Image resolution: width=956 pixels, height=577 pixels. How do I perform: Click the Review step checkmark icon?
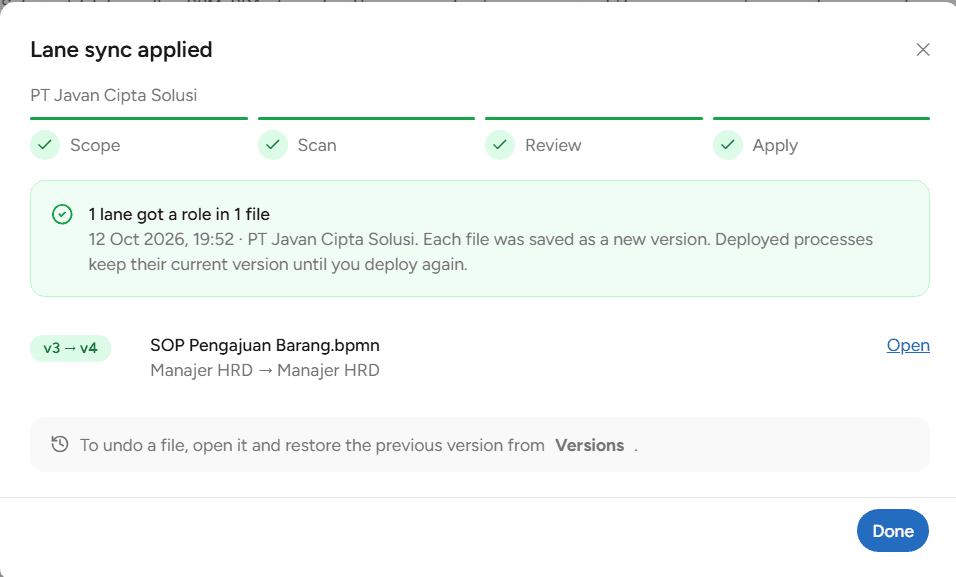pyautogui.click(x=500, y=145)
